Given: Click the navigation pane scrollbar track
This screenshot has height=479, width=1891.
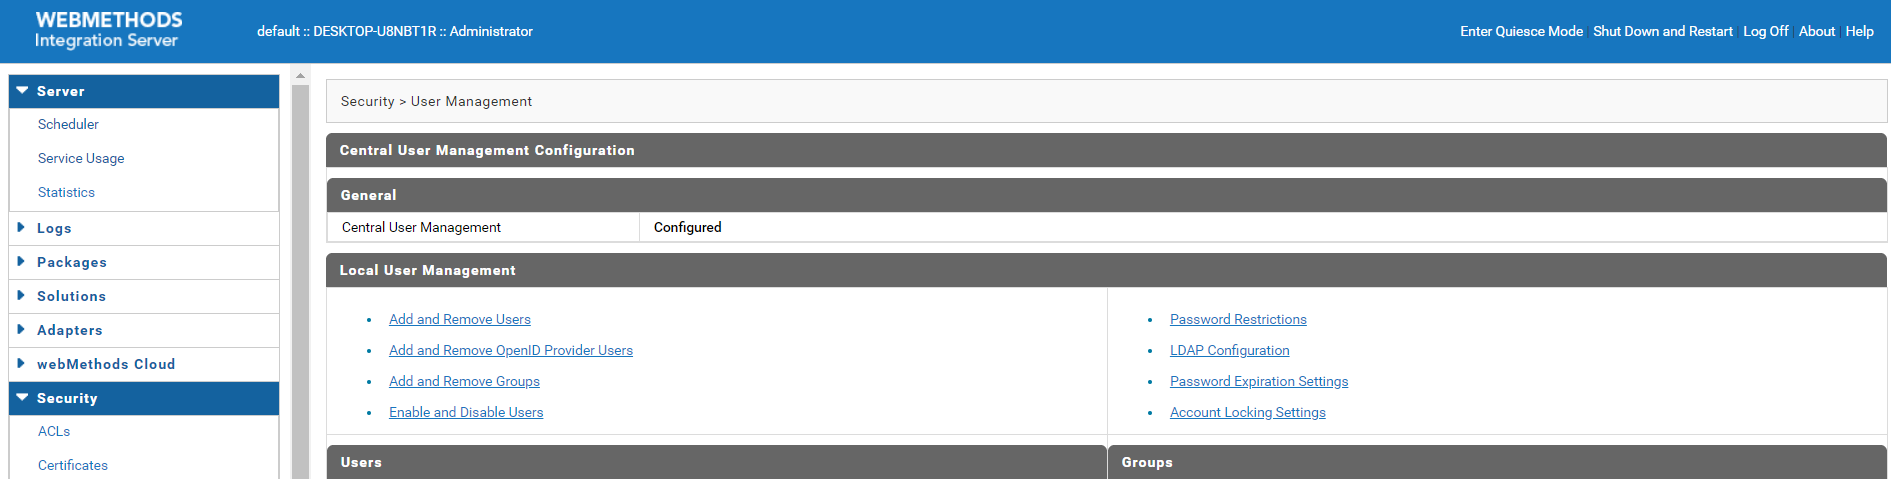Looking at the screenshot, I should pos(300,280).
